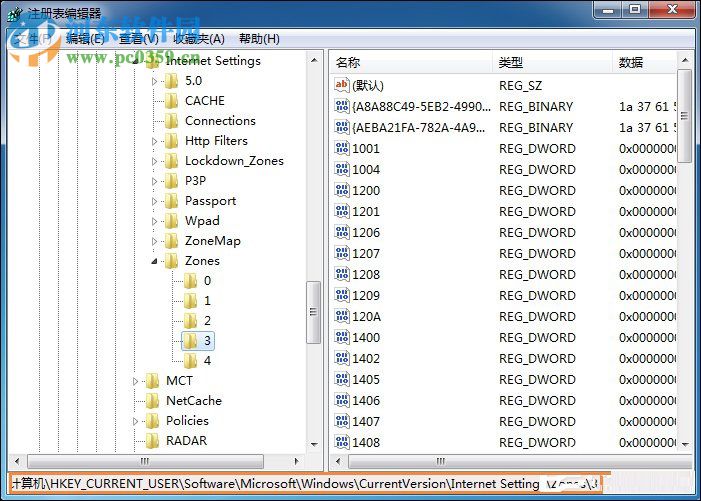Click the binary icon of value 1407

coord(342,421)
